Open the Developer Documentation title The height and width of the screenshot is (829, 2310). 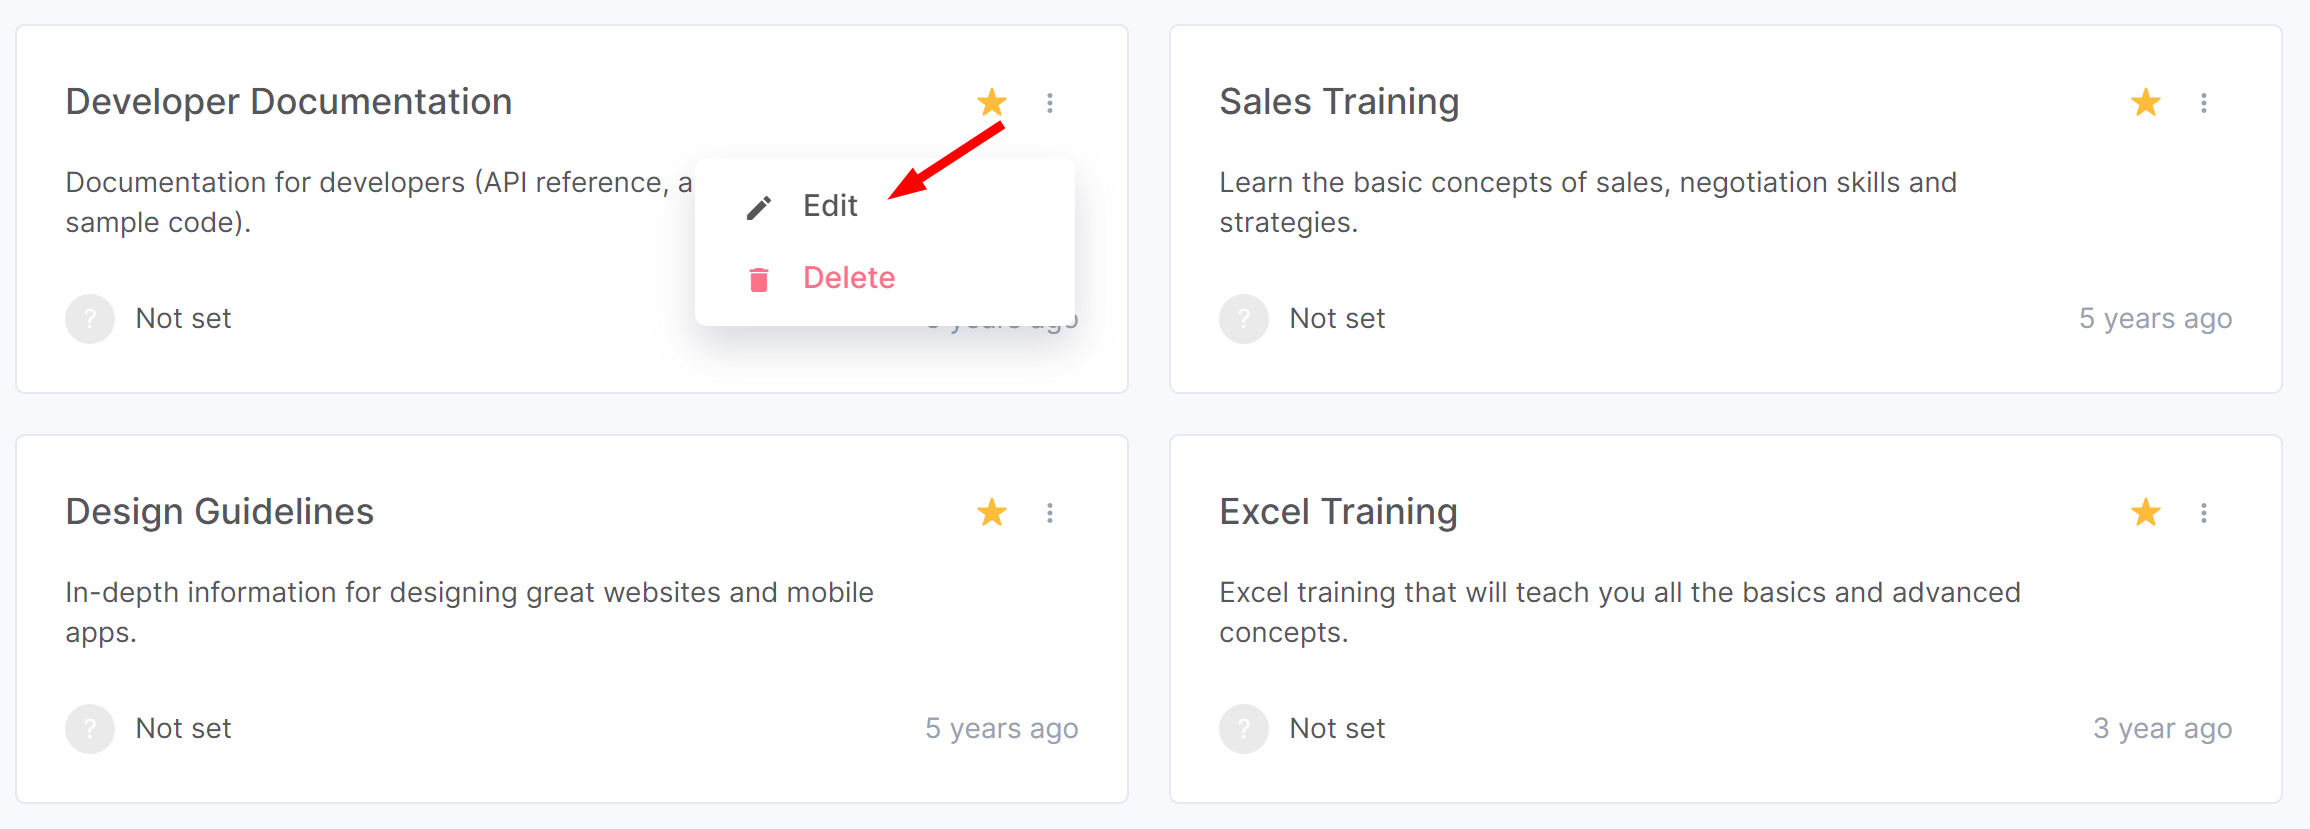[289, 102]
